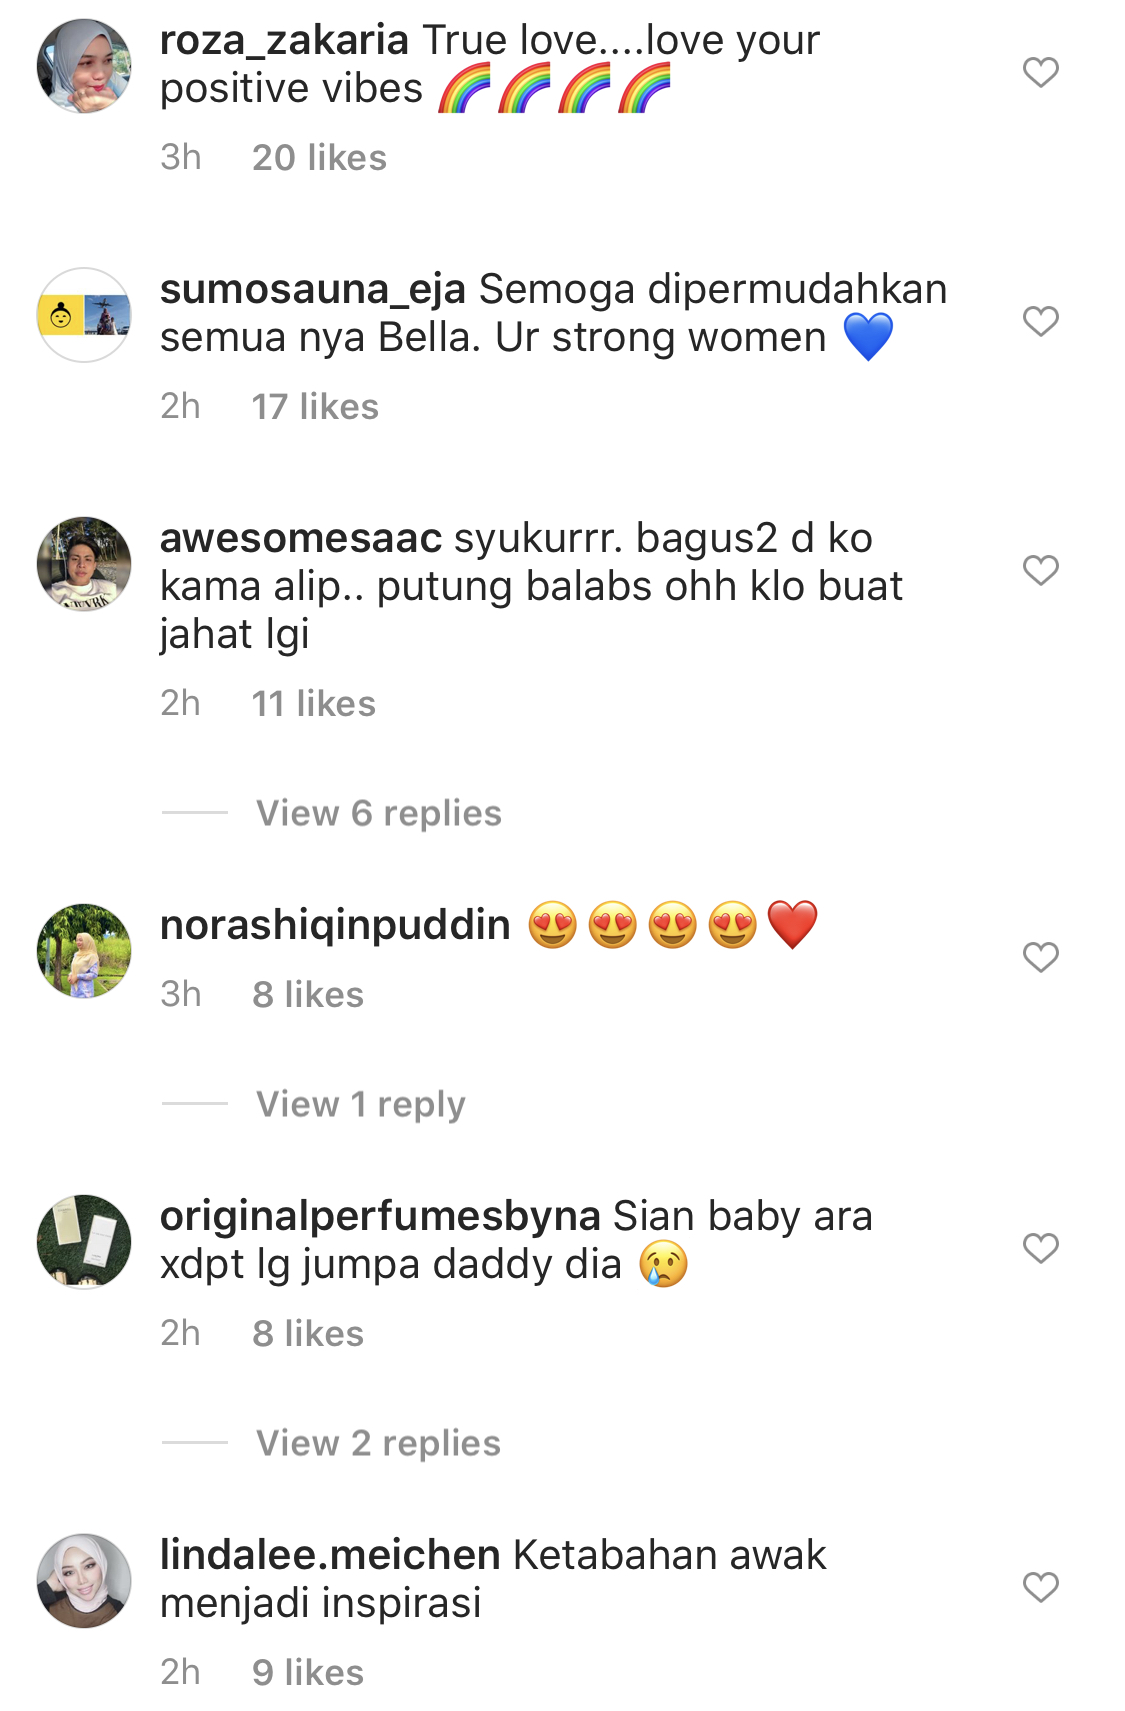Expand View 6 replies under awesomesaac
The image size is (1125, 1711).
click(378, 813)
